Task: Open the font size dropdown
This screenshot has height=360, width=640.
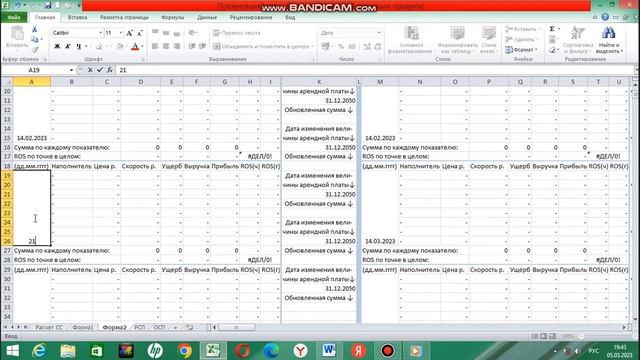Action: point(120,33)
